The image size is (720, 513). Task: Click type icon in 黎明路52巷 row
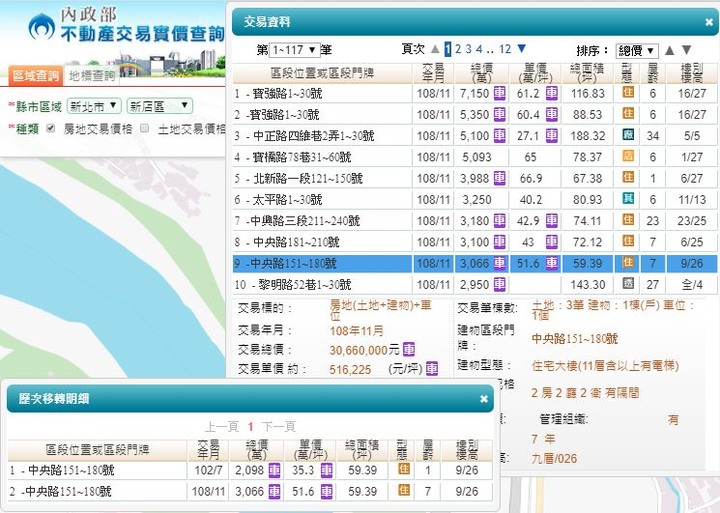(628, 283)
